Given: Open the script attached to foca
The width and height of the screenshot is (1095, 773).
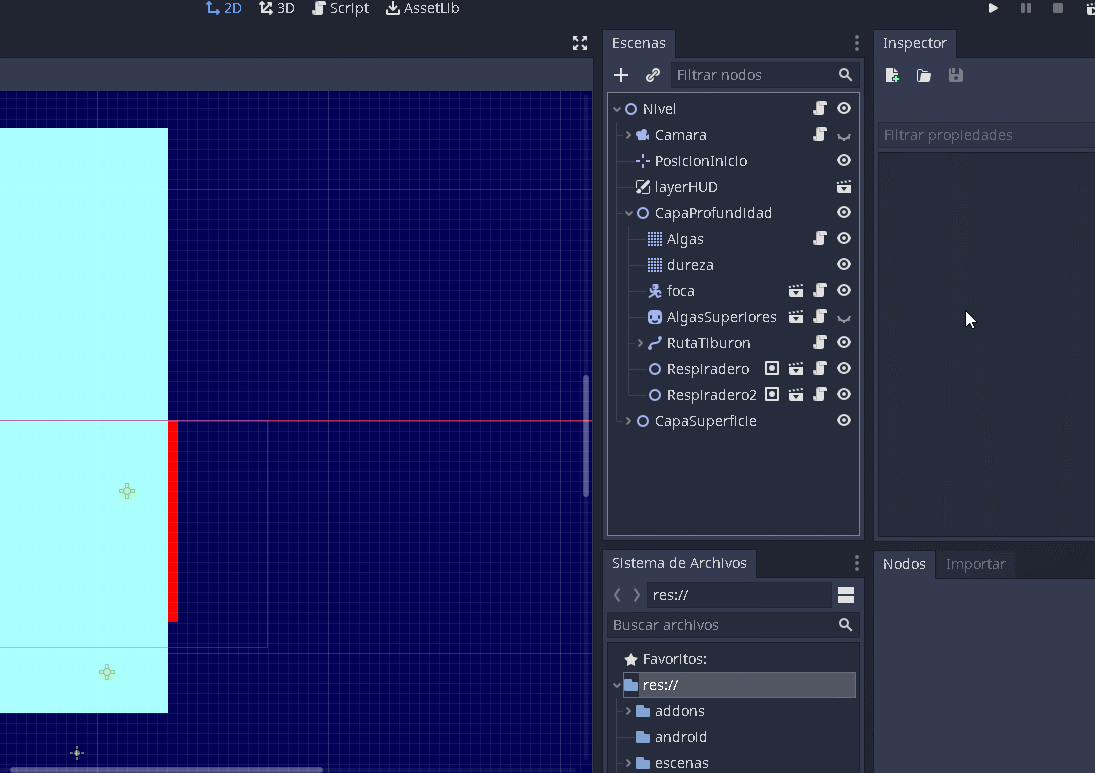Looking at the screenshot, I should [820, 290].
